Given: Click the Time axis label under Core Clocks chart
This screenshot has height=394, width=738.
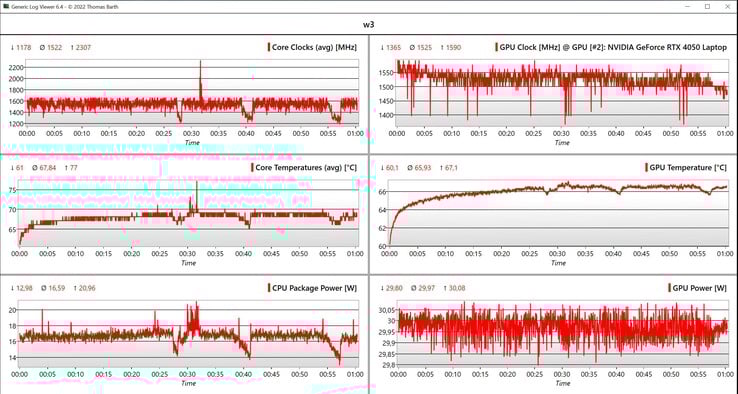Looking at the screenshot, I should click(x=192, y=143).
